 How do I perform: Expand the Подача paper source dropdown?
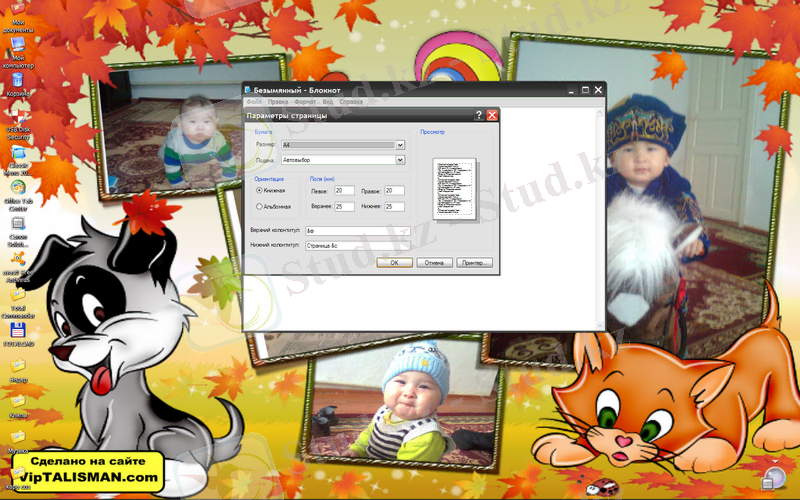(400, 160)
